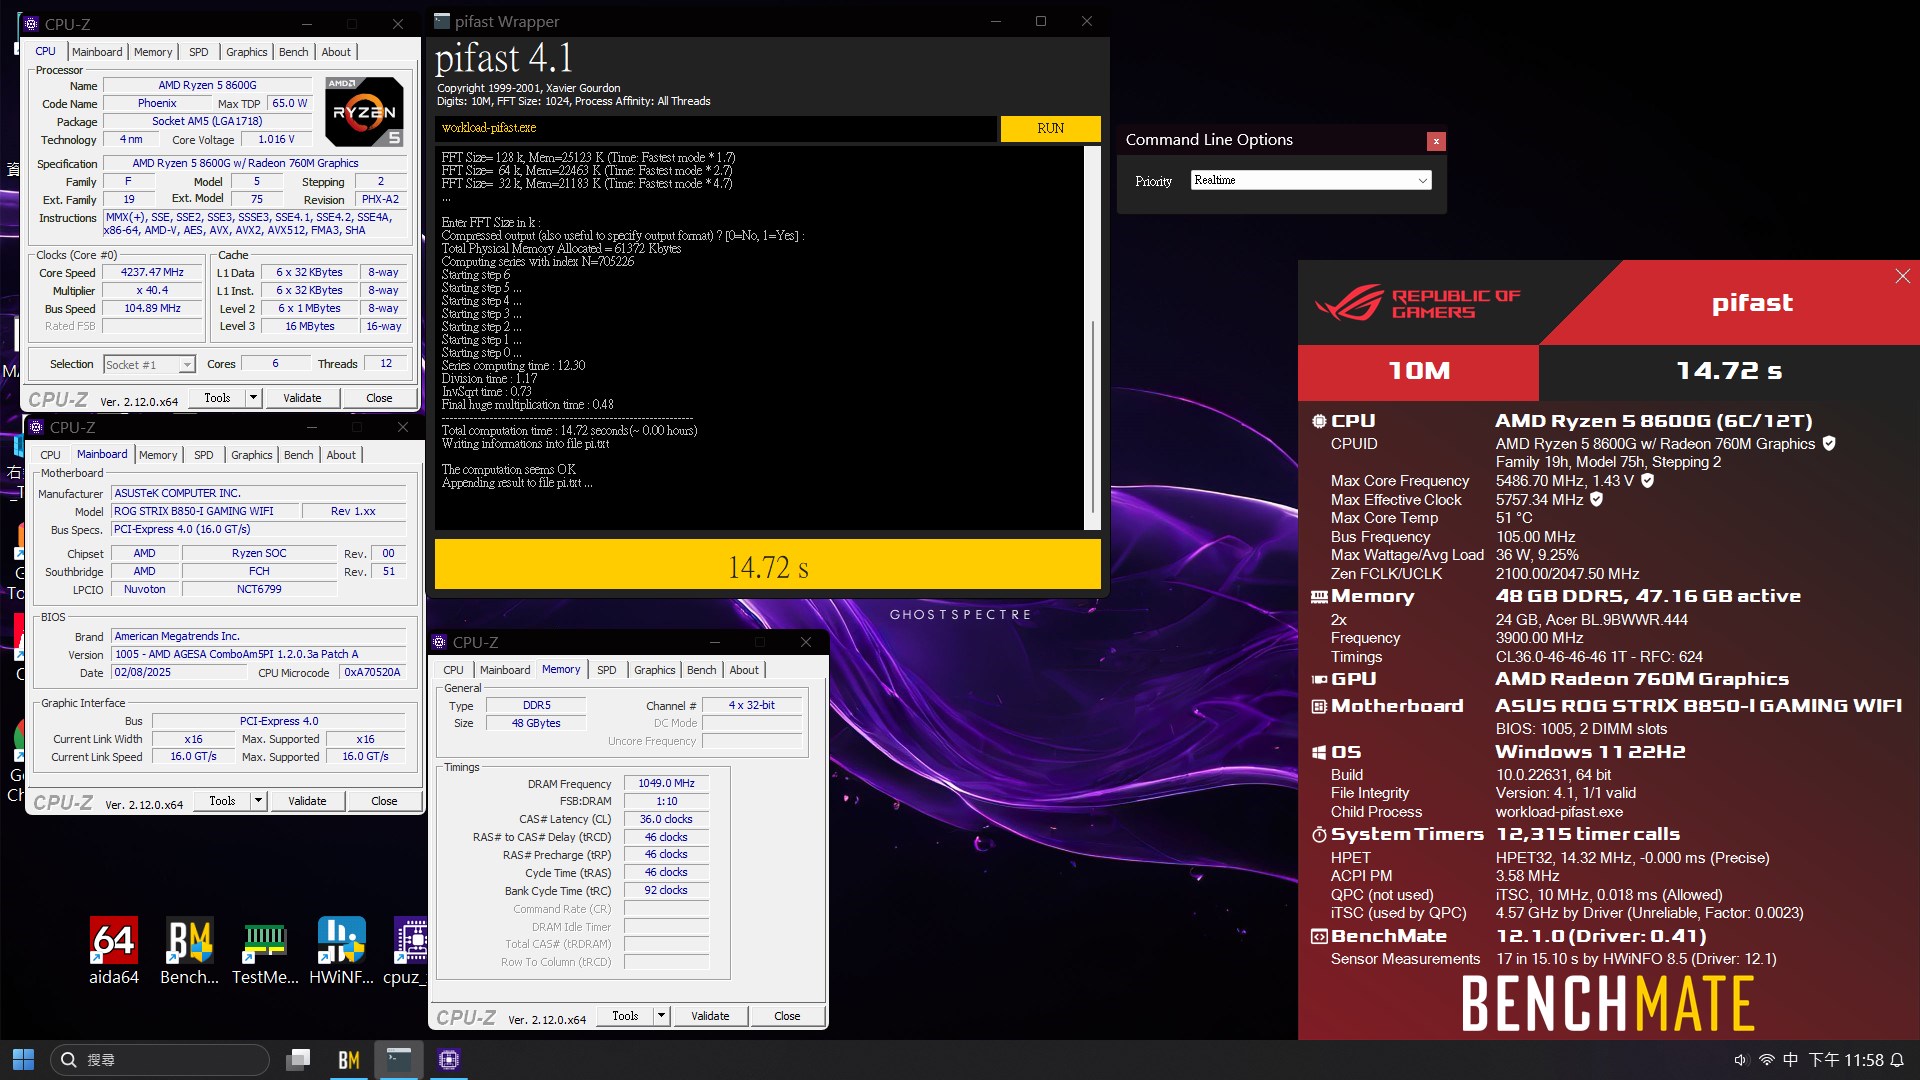
Task: Open Task View on the taskbar
Action: point(298,1060)
